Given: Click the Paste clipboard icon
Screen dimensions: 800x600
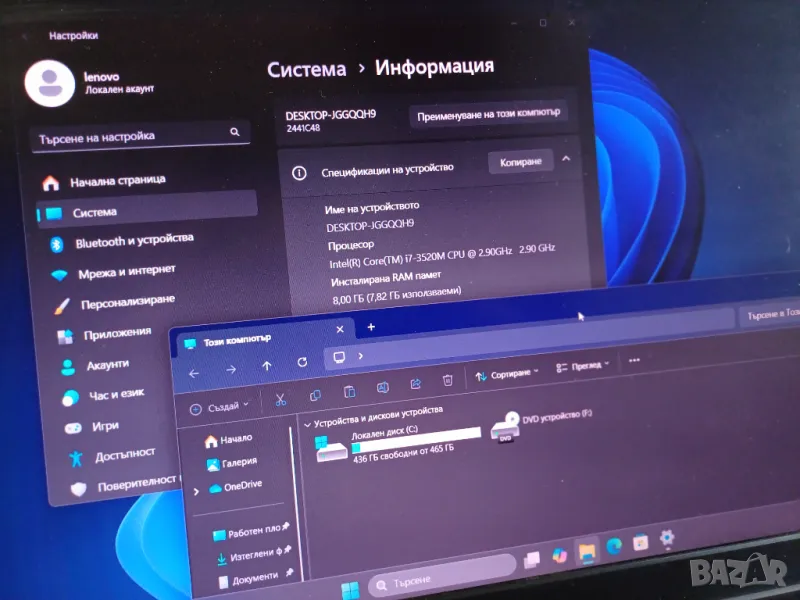Looking at the screenshot, I should coord(349,392).
